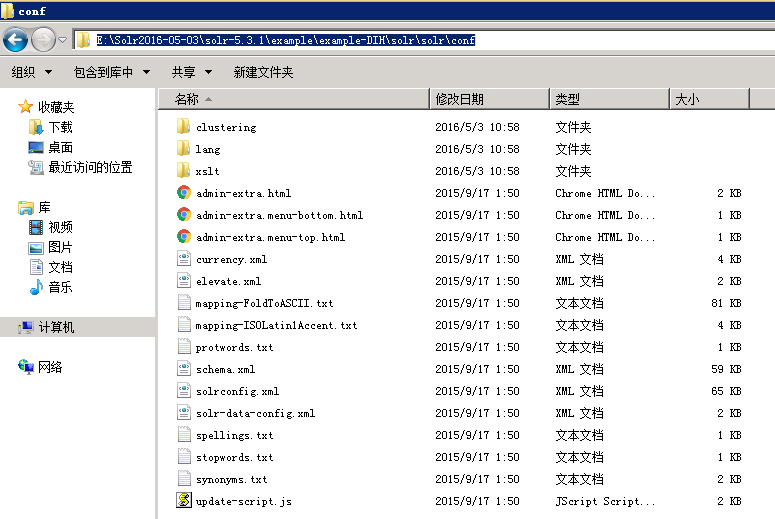Select file name currency.xml
This screenshot has height=519, width=775.
click(x=231, y=260)
